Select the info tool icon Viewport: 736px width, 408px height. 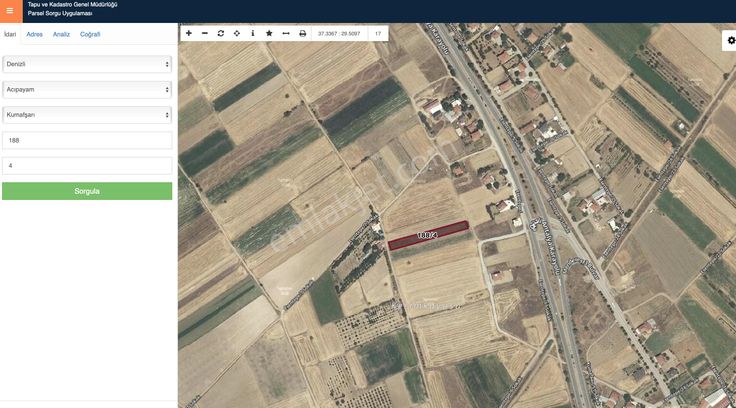[253, 33]
